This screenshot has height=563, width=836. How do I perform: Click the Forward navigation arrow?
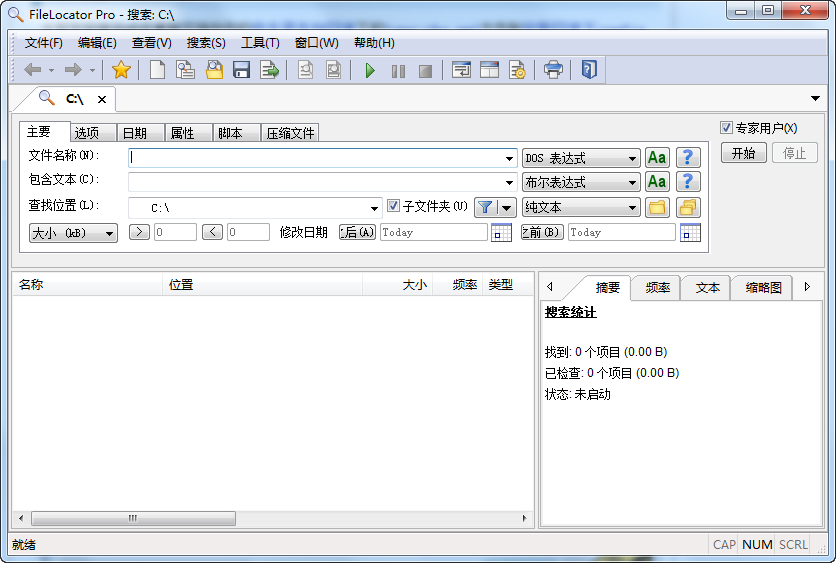pyautogui.click(x=73, y=70)
